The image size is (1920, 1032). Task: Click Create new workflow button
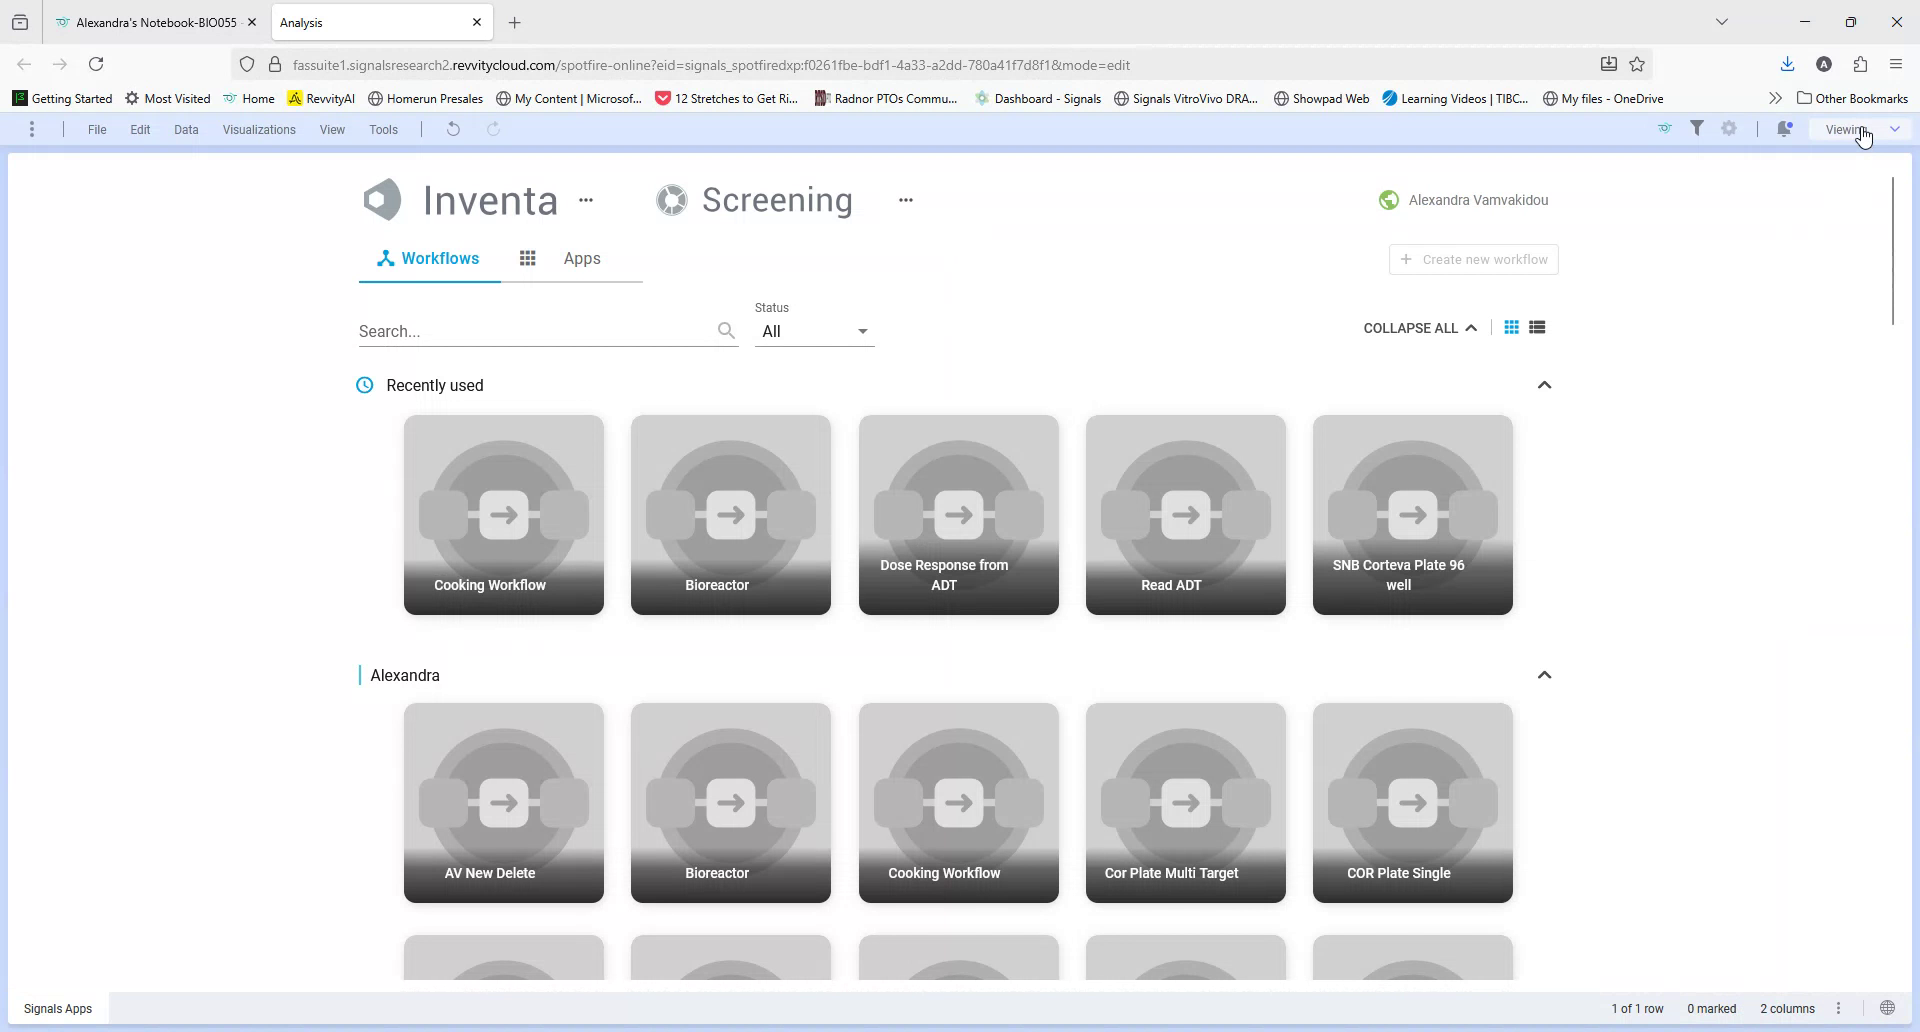pos(1473,259)
